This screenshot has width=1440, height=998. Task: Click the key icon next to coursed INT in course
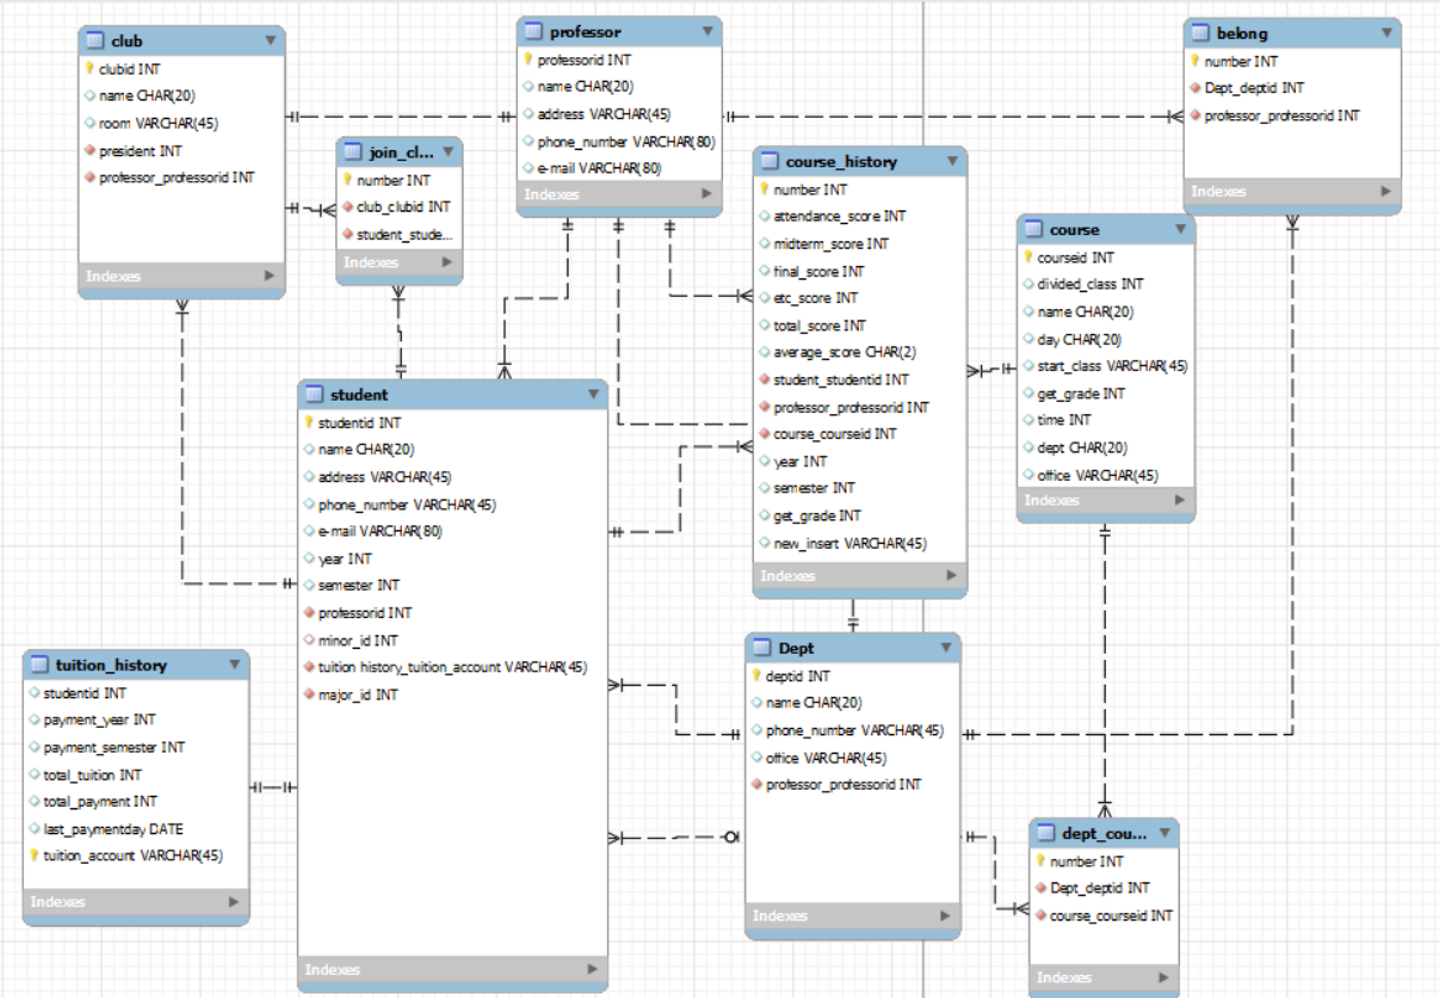(1030, 257)
